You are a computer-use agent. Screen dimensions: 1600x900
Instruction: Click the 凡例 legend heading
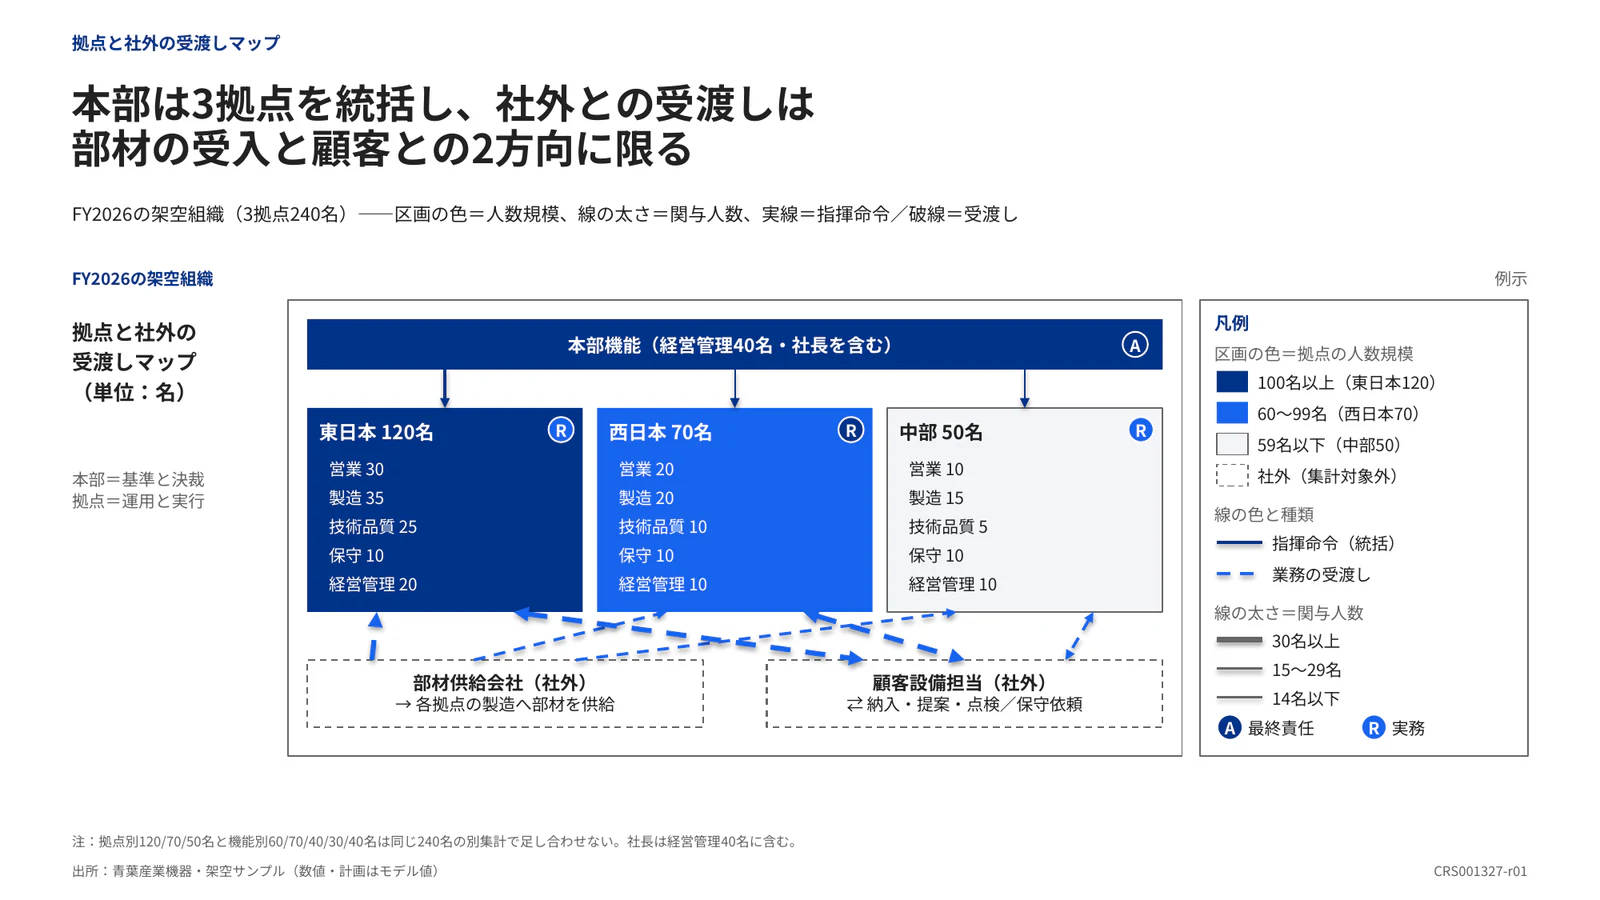[x=1231, y=323]
